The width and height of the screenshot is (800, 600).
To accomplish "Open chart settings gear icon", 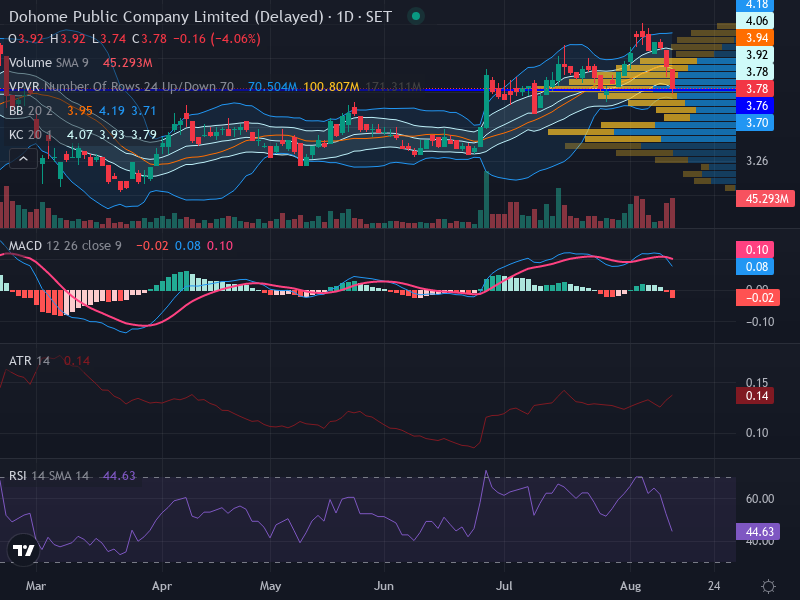I will coord(768,586).
